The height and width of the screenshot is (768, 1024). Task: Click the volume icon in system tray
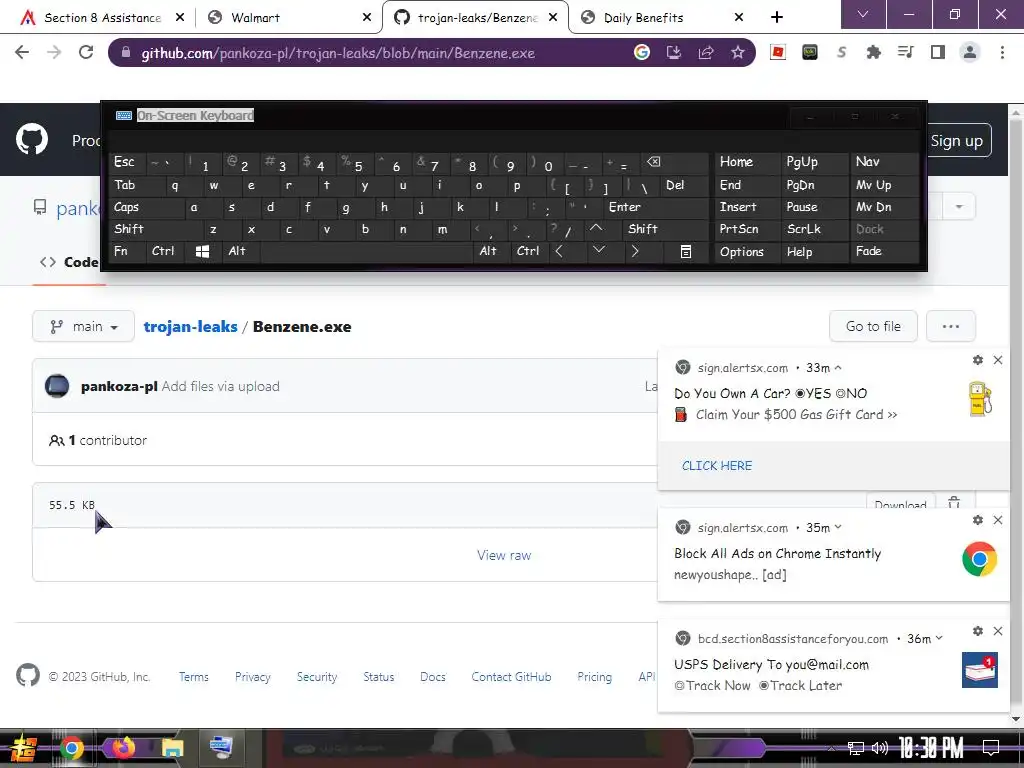[x=879, y=748]
